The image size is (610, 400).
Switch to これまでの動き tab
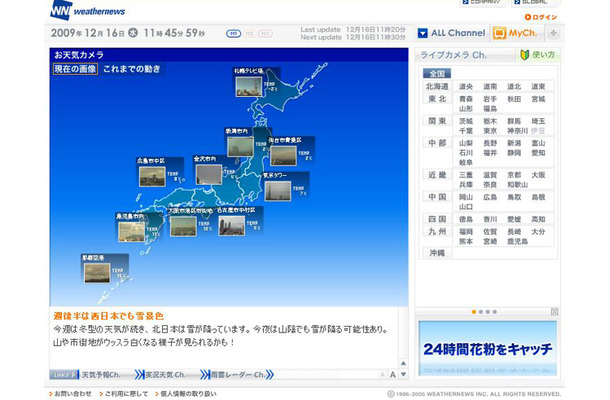131,69
